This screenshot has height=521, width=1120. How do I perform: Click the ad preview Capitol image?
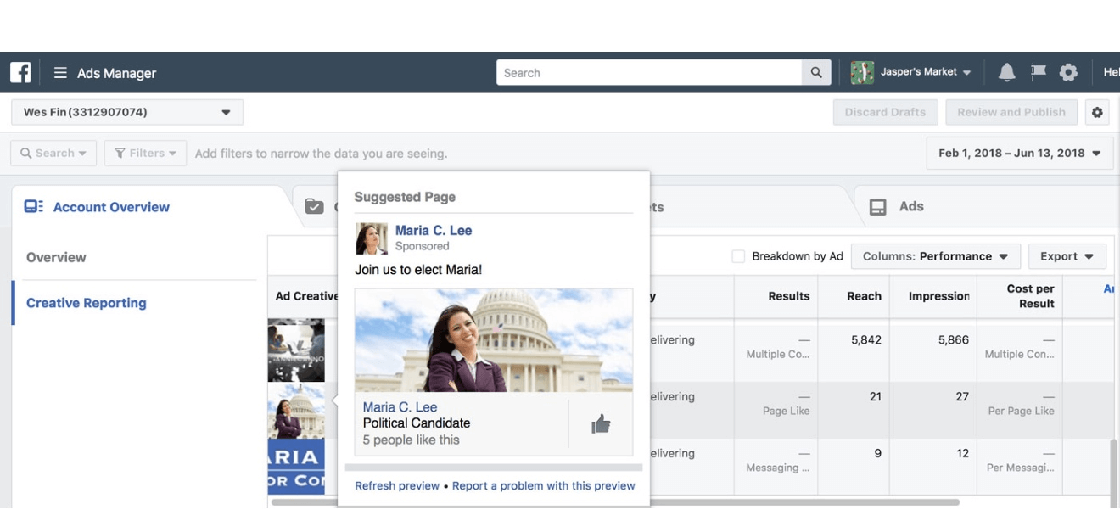[x=494, y=340]
